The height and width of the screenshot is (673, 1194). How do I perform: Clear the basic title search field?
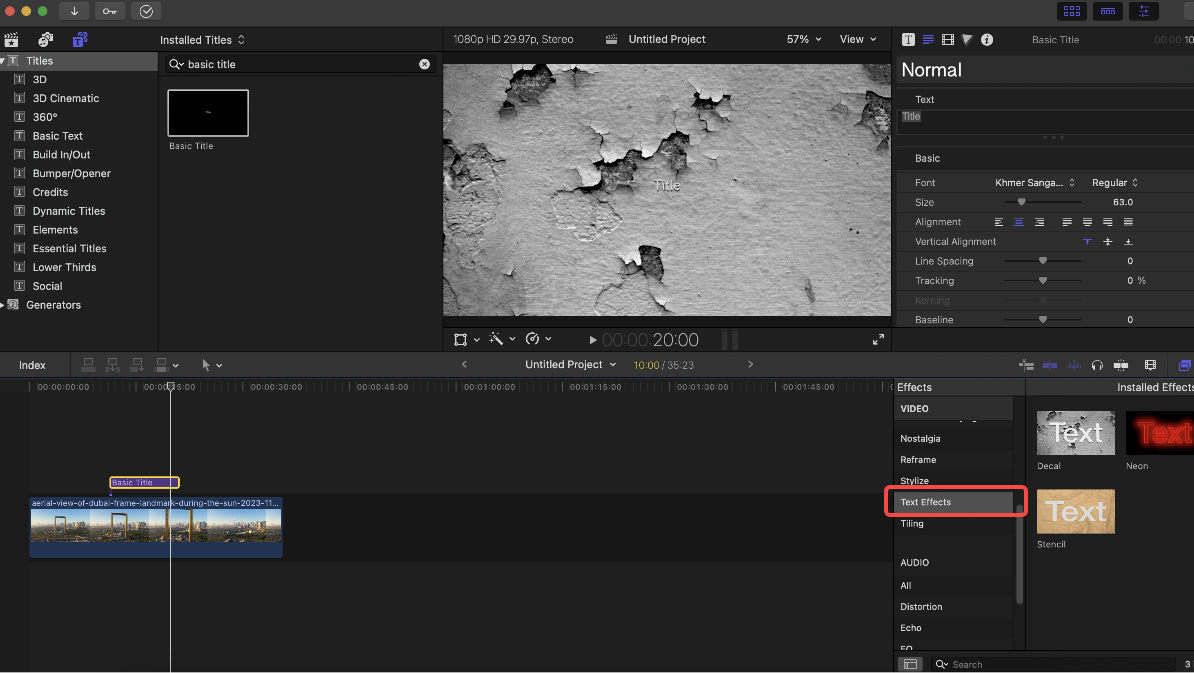424,64
